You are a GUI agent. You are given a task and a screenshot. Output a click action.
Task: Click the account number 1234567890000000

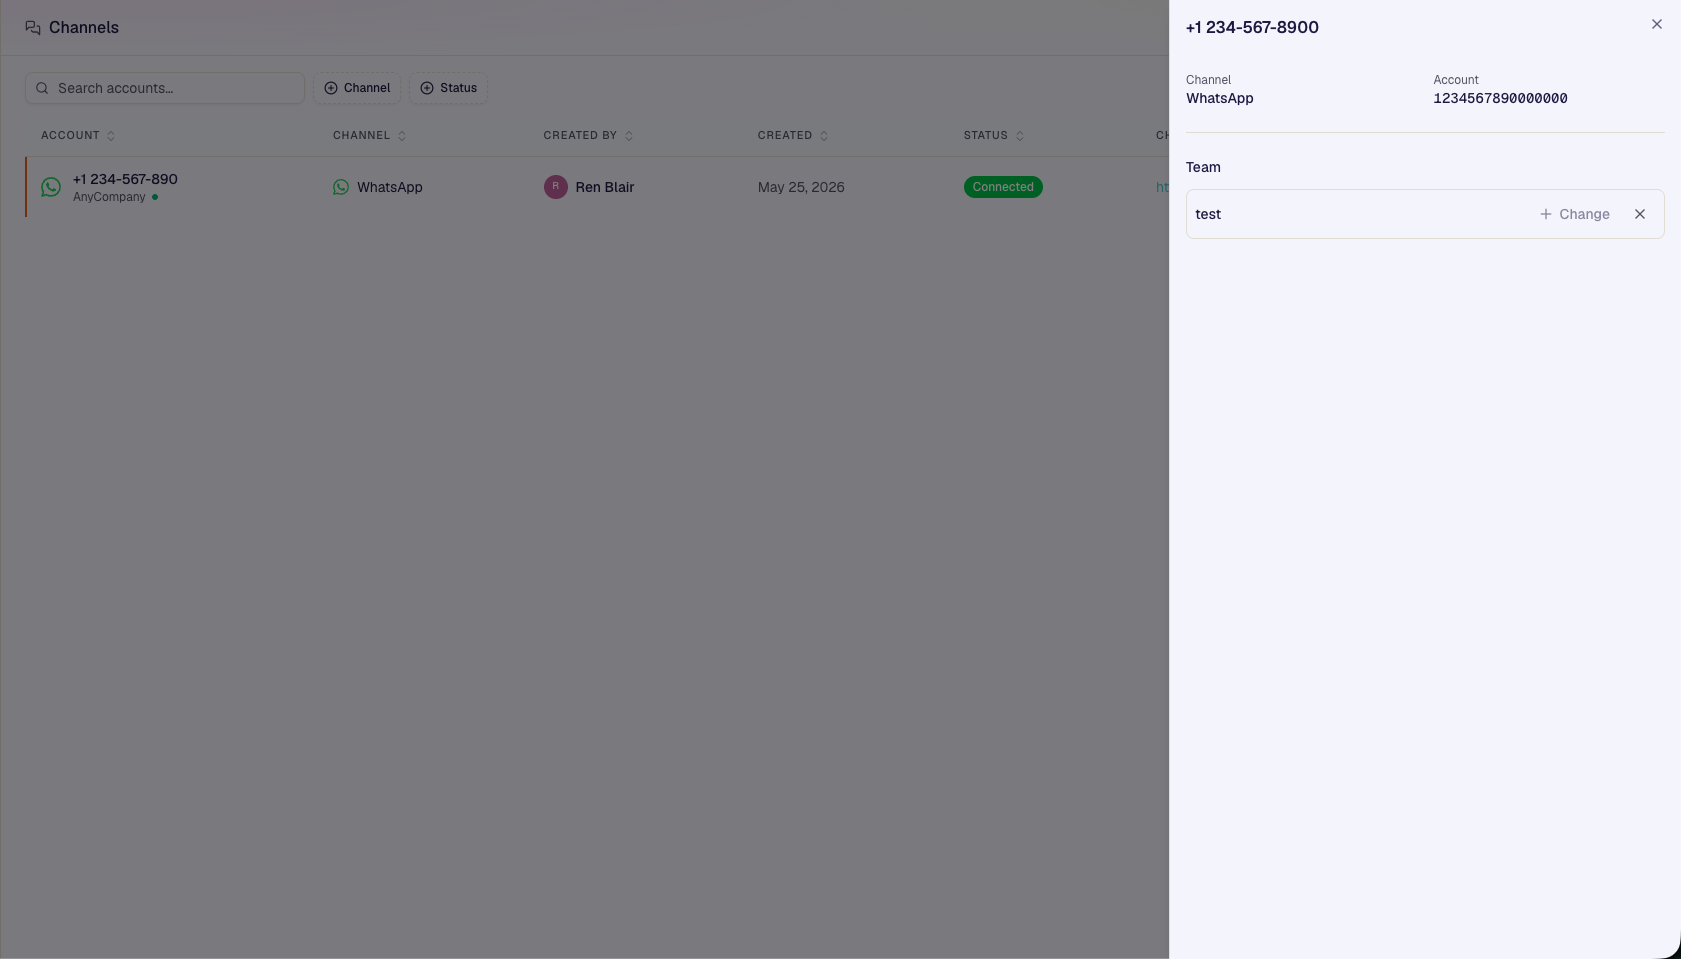coord(1500,98)
